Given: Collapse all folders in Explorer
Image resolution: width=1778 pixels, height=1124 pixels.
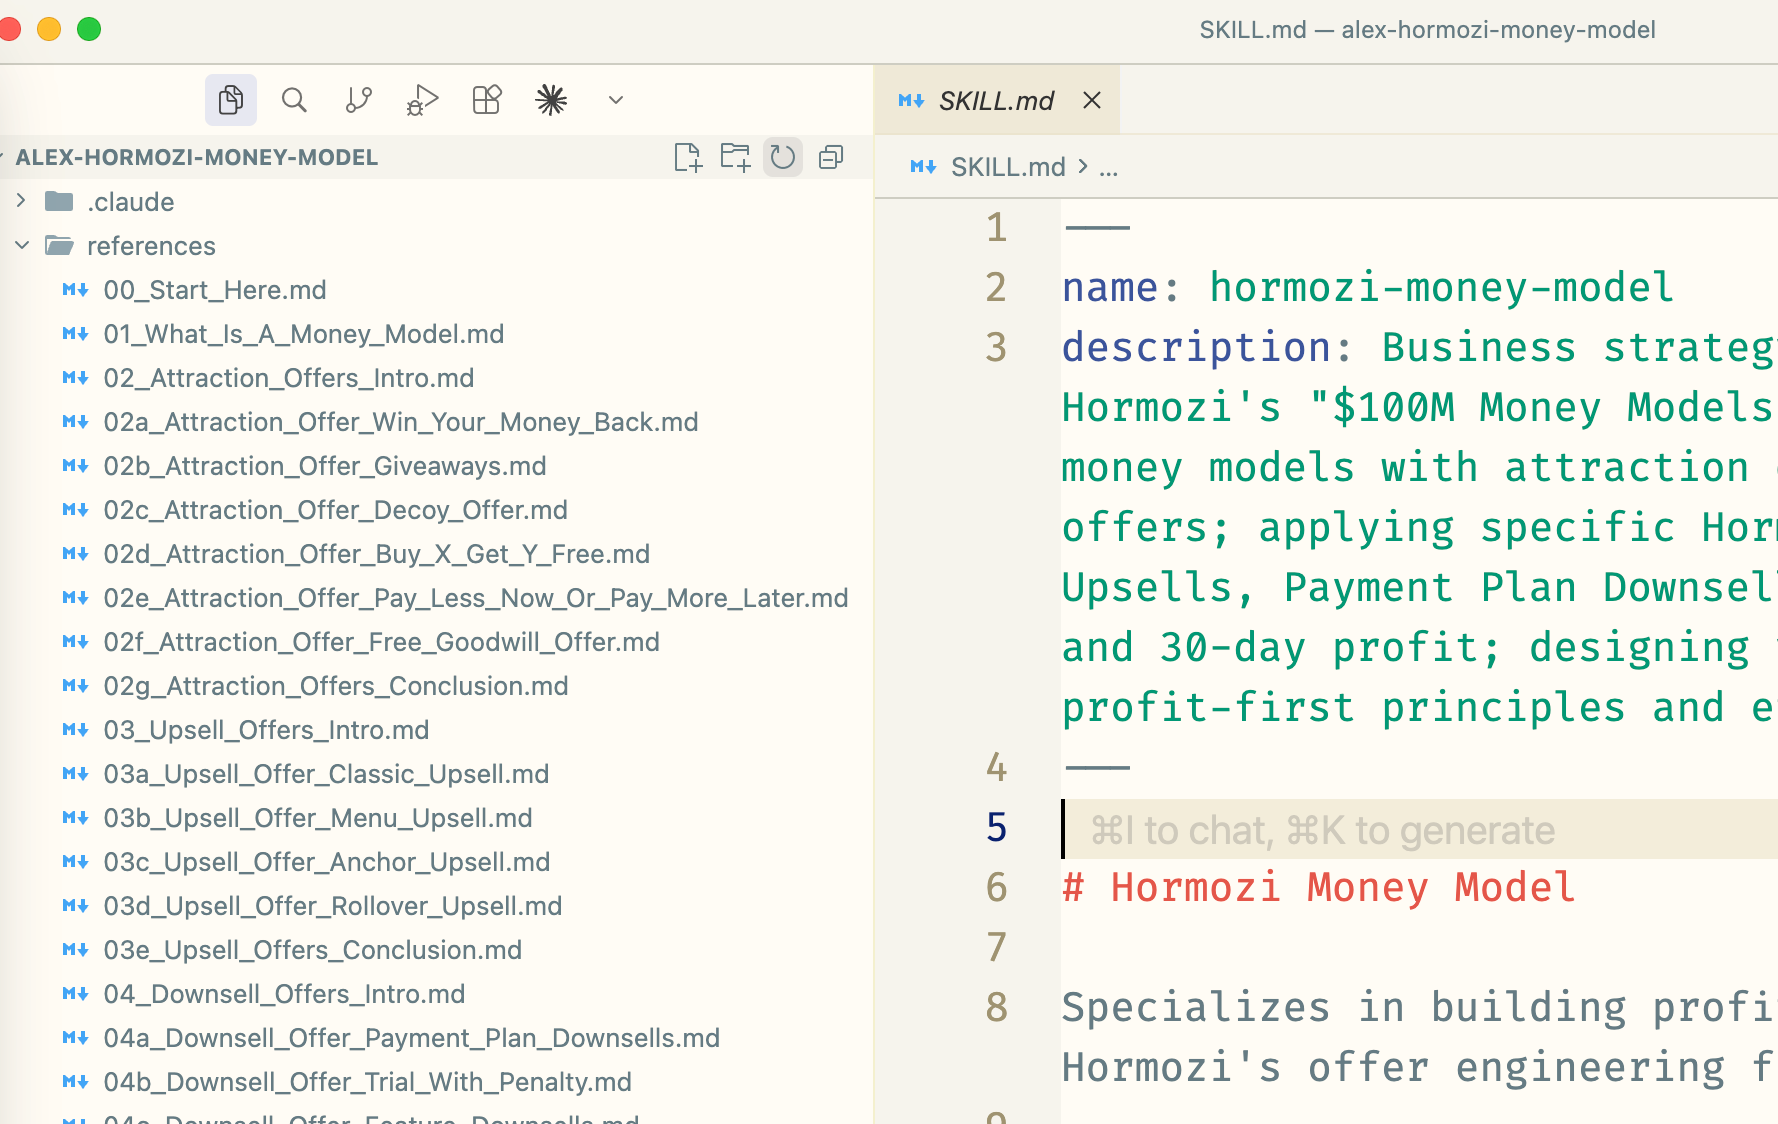Looking at the screenshot, I should click(831, 158).
